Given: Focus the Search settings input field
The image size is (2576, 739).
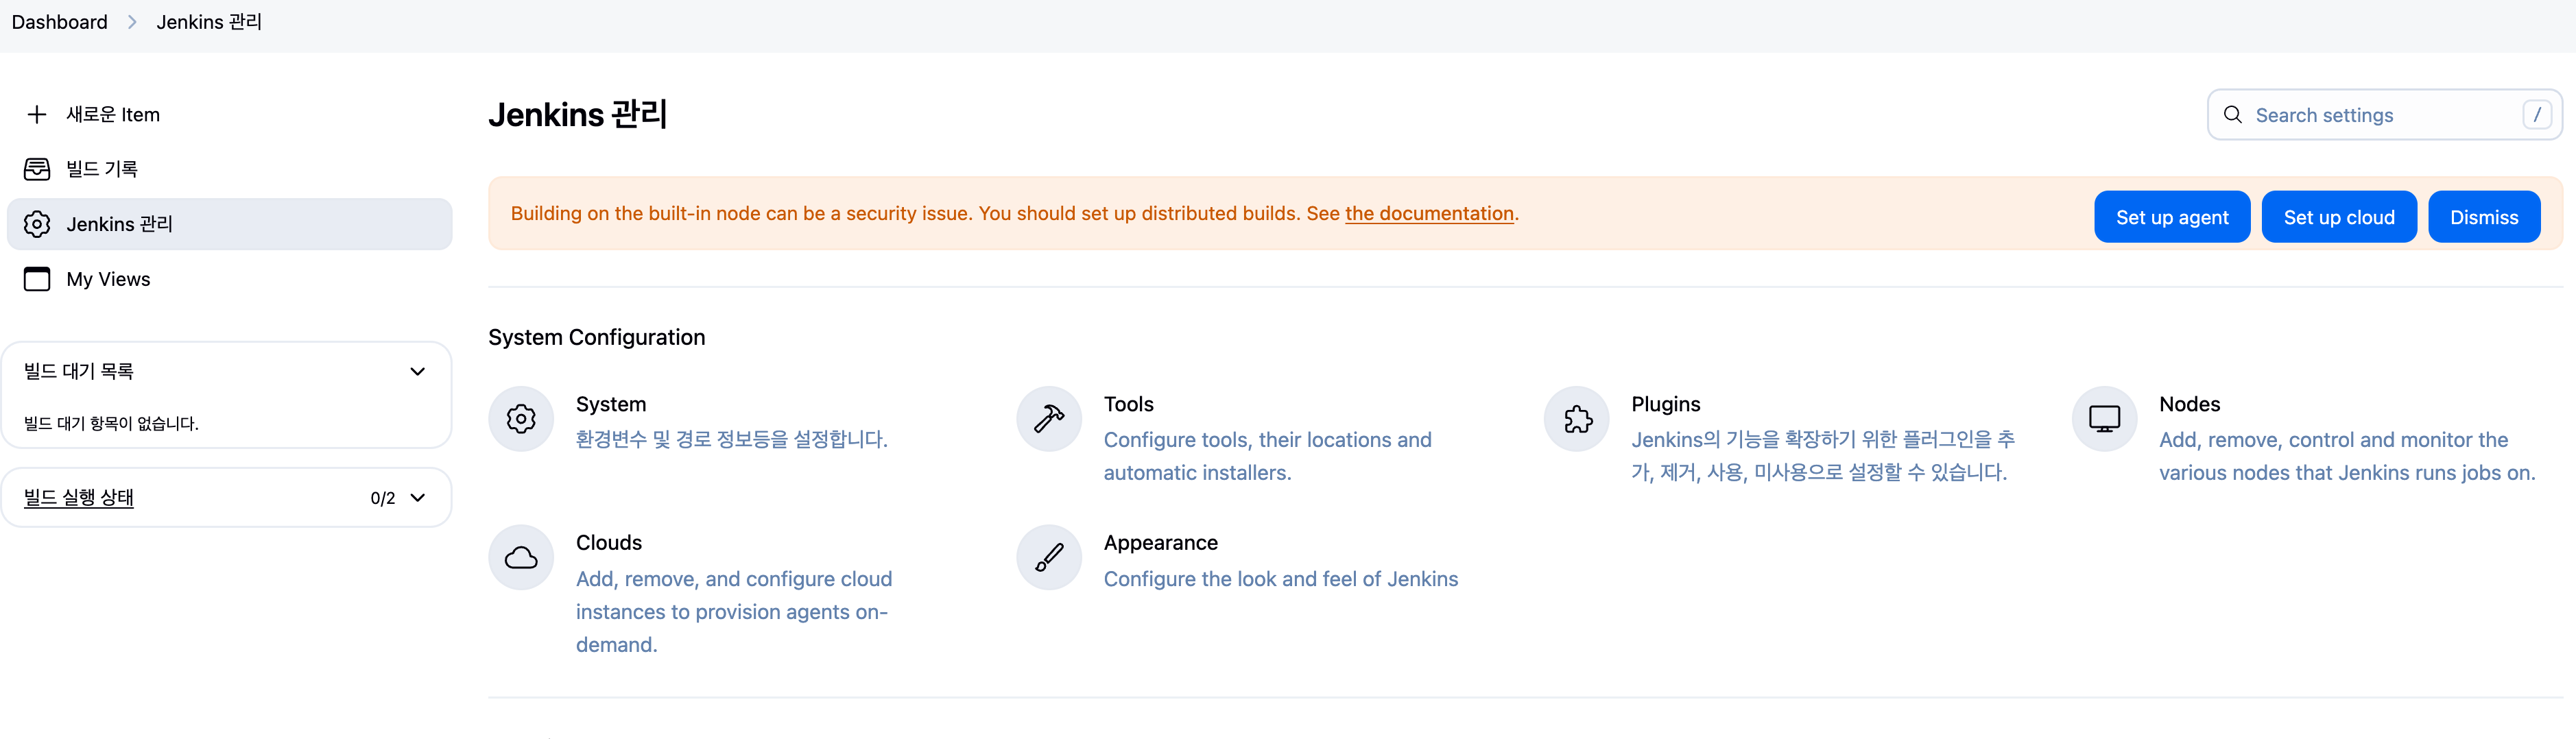Looking at the screenshot, I should (x=2384, y=115).
